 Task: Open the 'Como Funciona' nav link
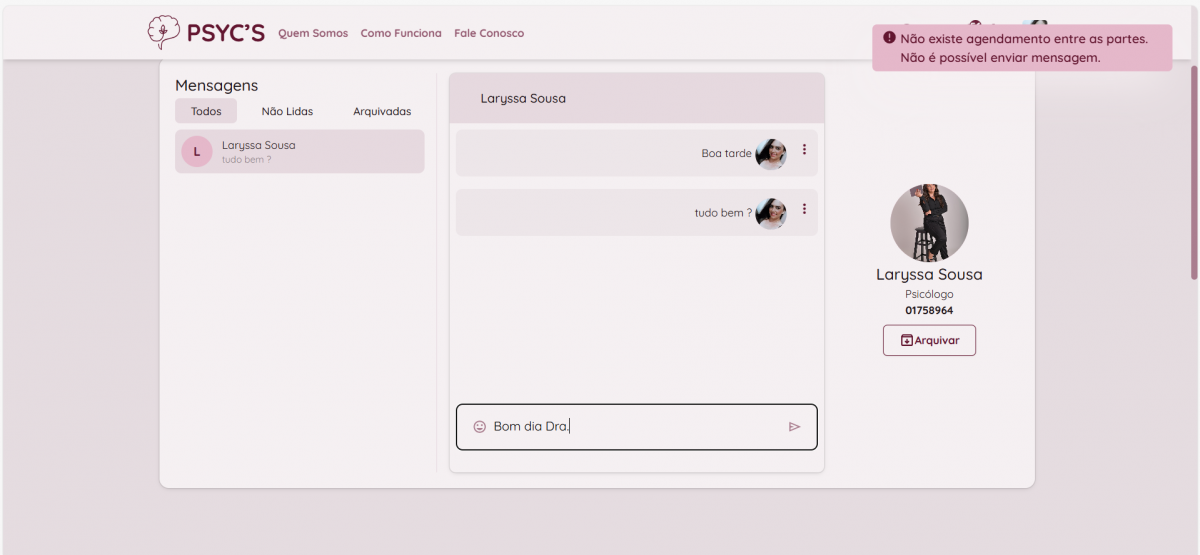point(401,33)
